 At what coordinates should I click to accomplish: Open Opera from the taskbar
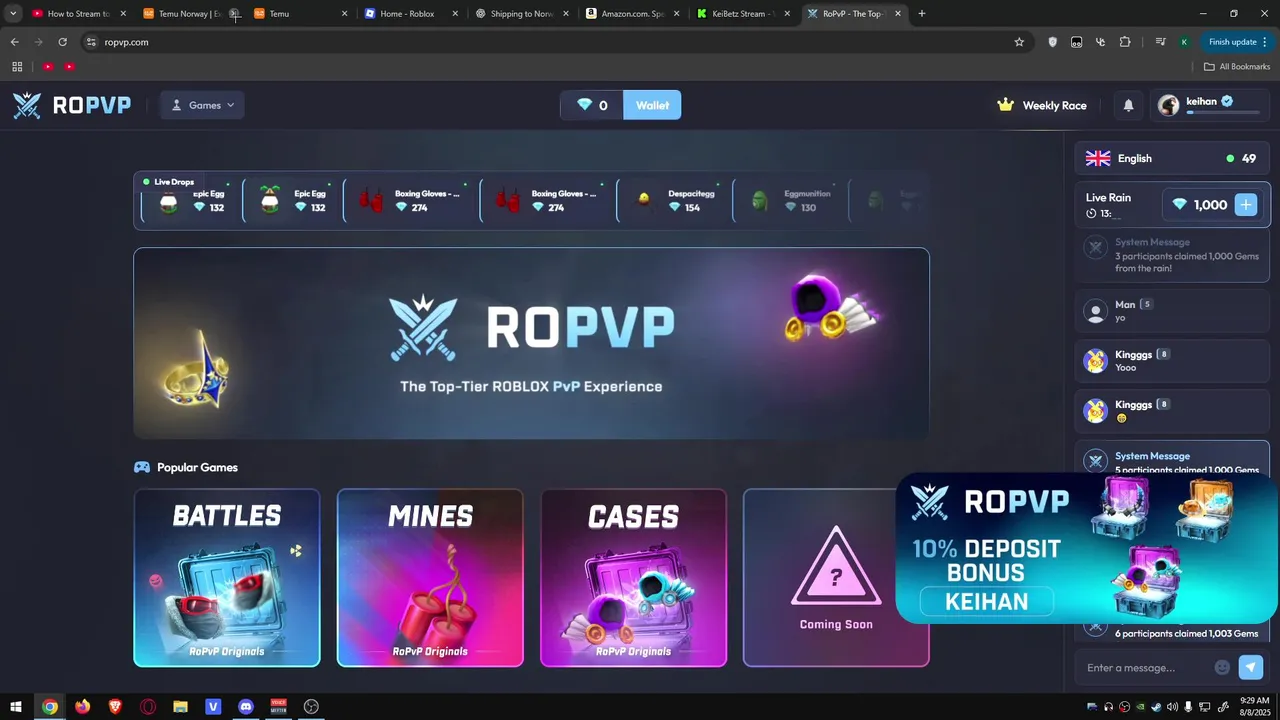(148, 707)
